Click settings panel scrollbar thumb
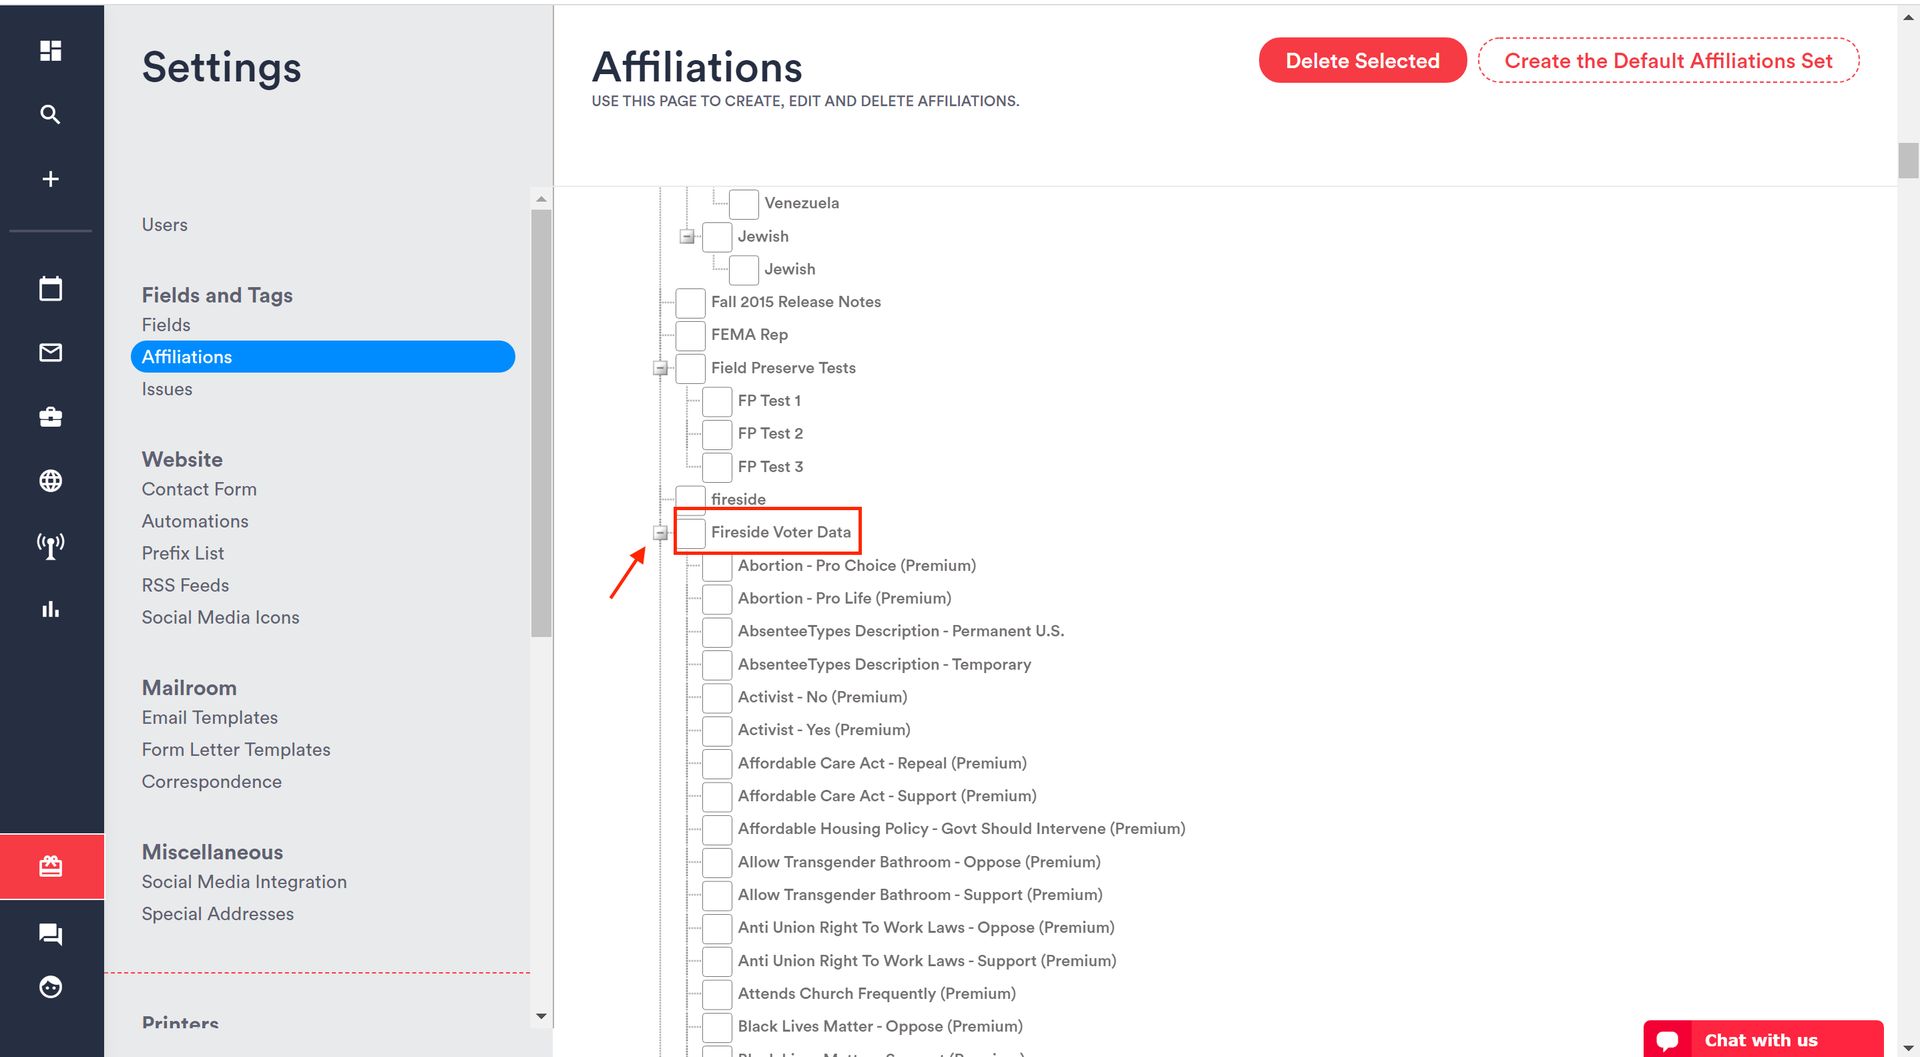Image resolution: width=1920 pixels, height=1057 pixels. 541,423
